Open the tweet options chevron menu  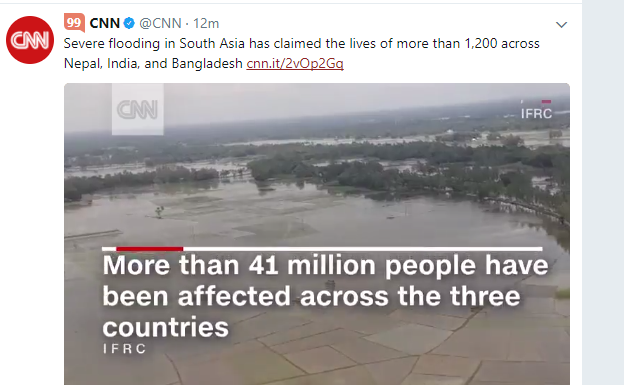(561, 25)
